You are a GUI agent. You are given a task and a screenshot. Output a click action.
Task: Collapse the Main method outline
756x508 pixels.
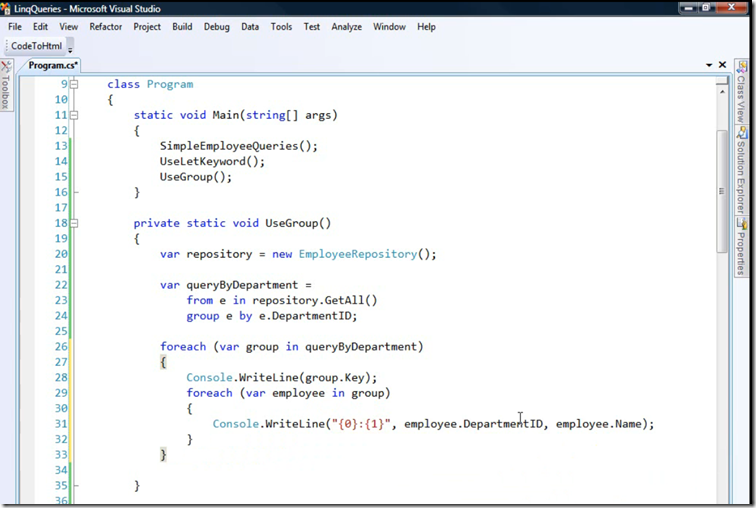(x=74, y=115)
